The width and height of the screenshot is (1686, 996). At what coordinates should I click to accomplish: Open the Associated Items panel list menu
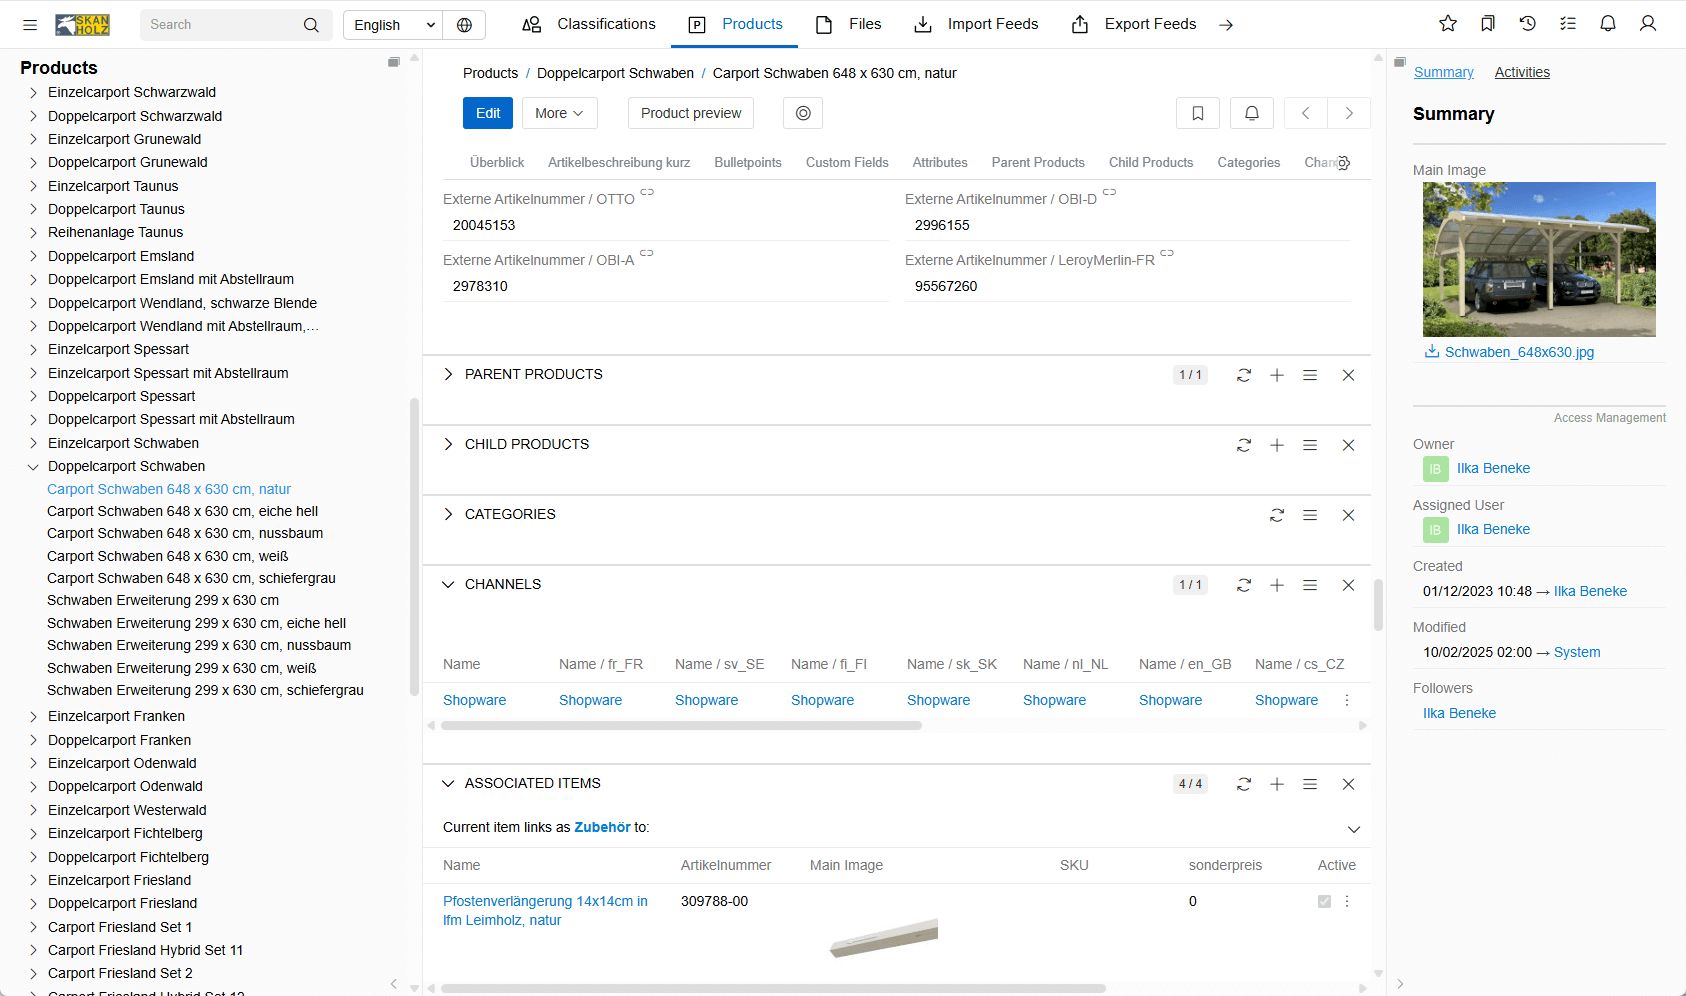(1309, 784)
